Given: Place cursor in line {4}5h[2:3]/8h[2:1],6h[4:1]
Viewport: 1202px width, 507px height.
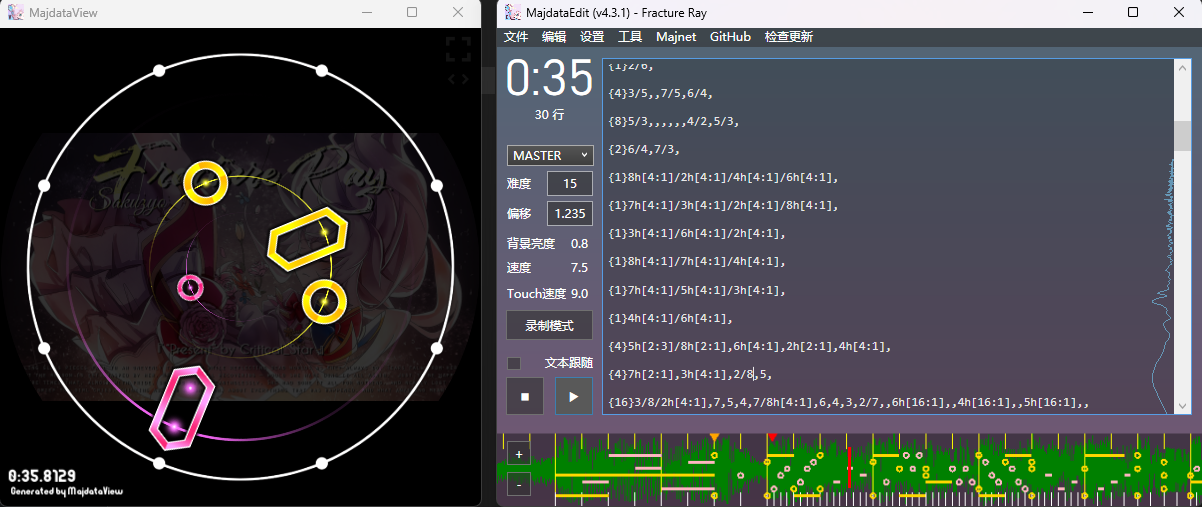Looking at the screenshot, I should [749, 346].
